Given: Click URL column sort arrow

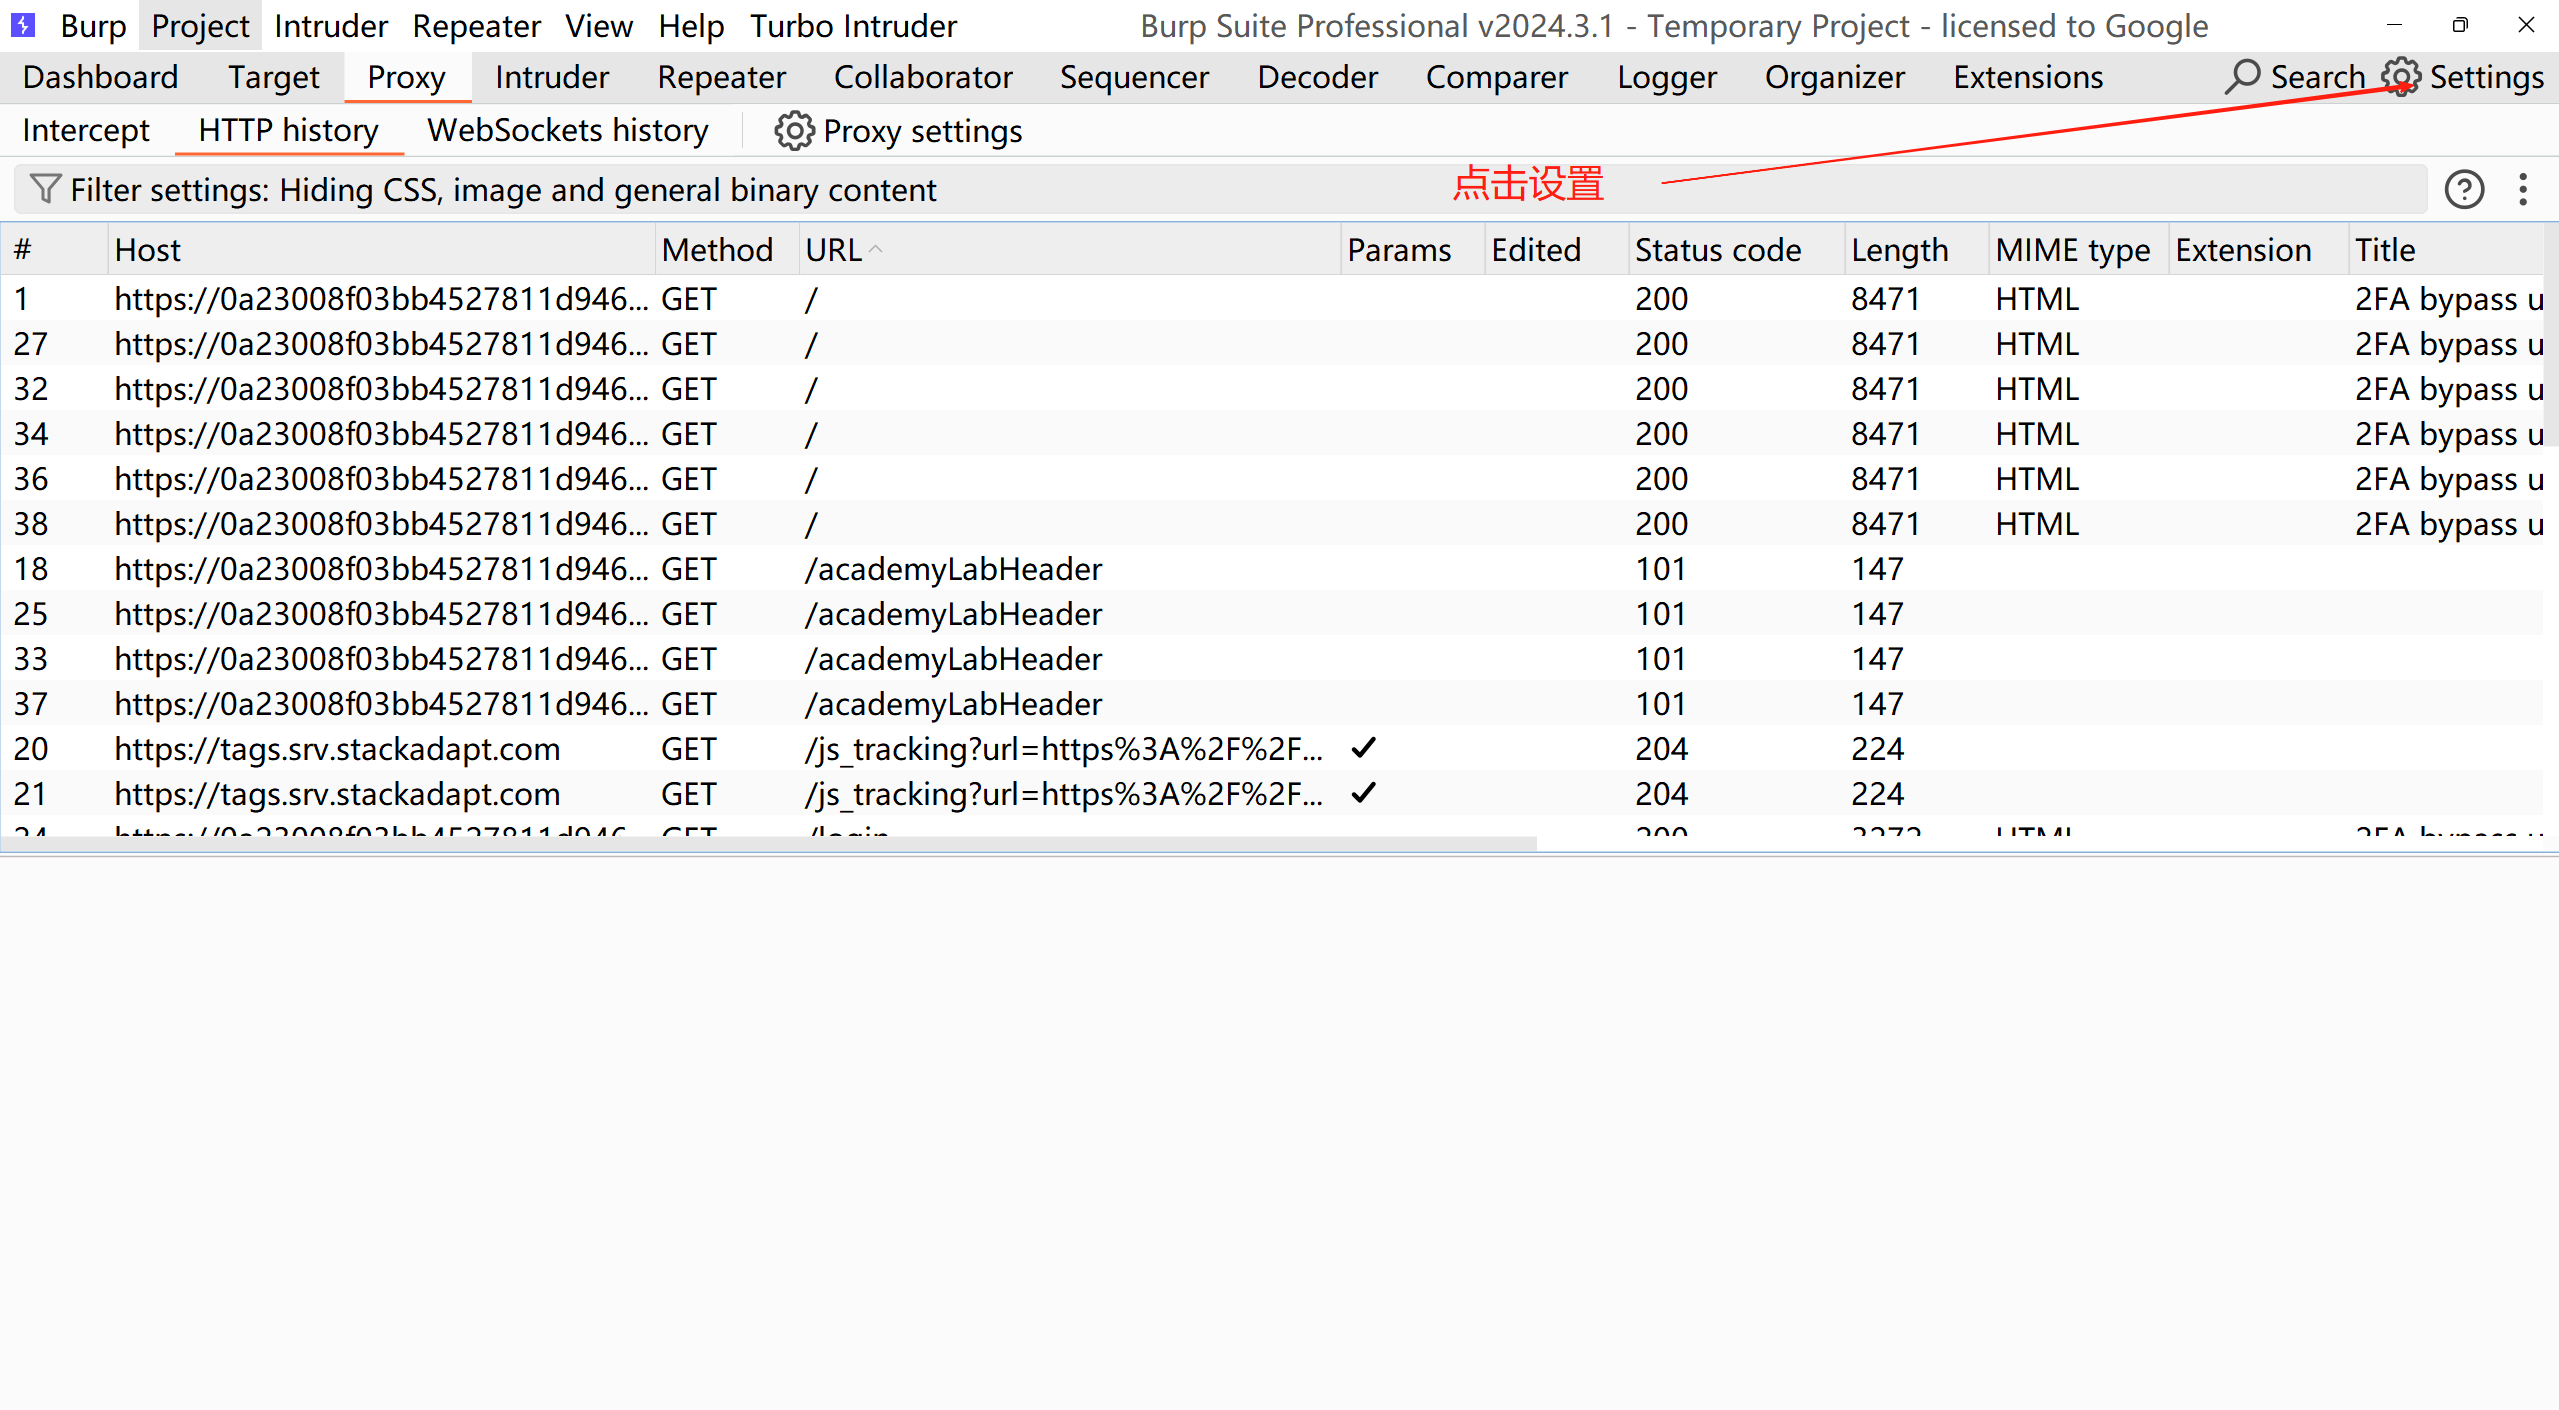Looking at the screenshot, I should [x=876, y=249].
